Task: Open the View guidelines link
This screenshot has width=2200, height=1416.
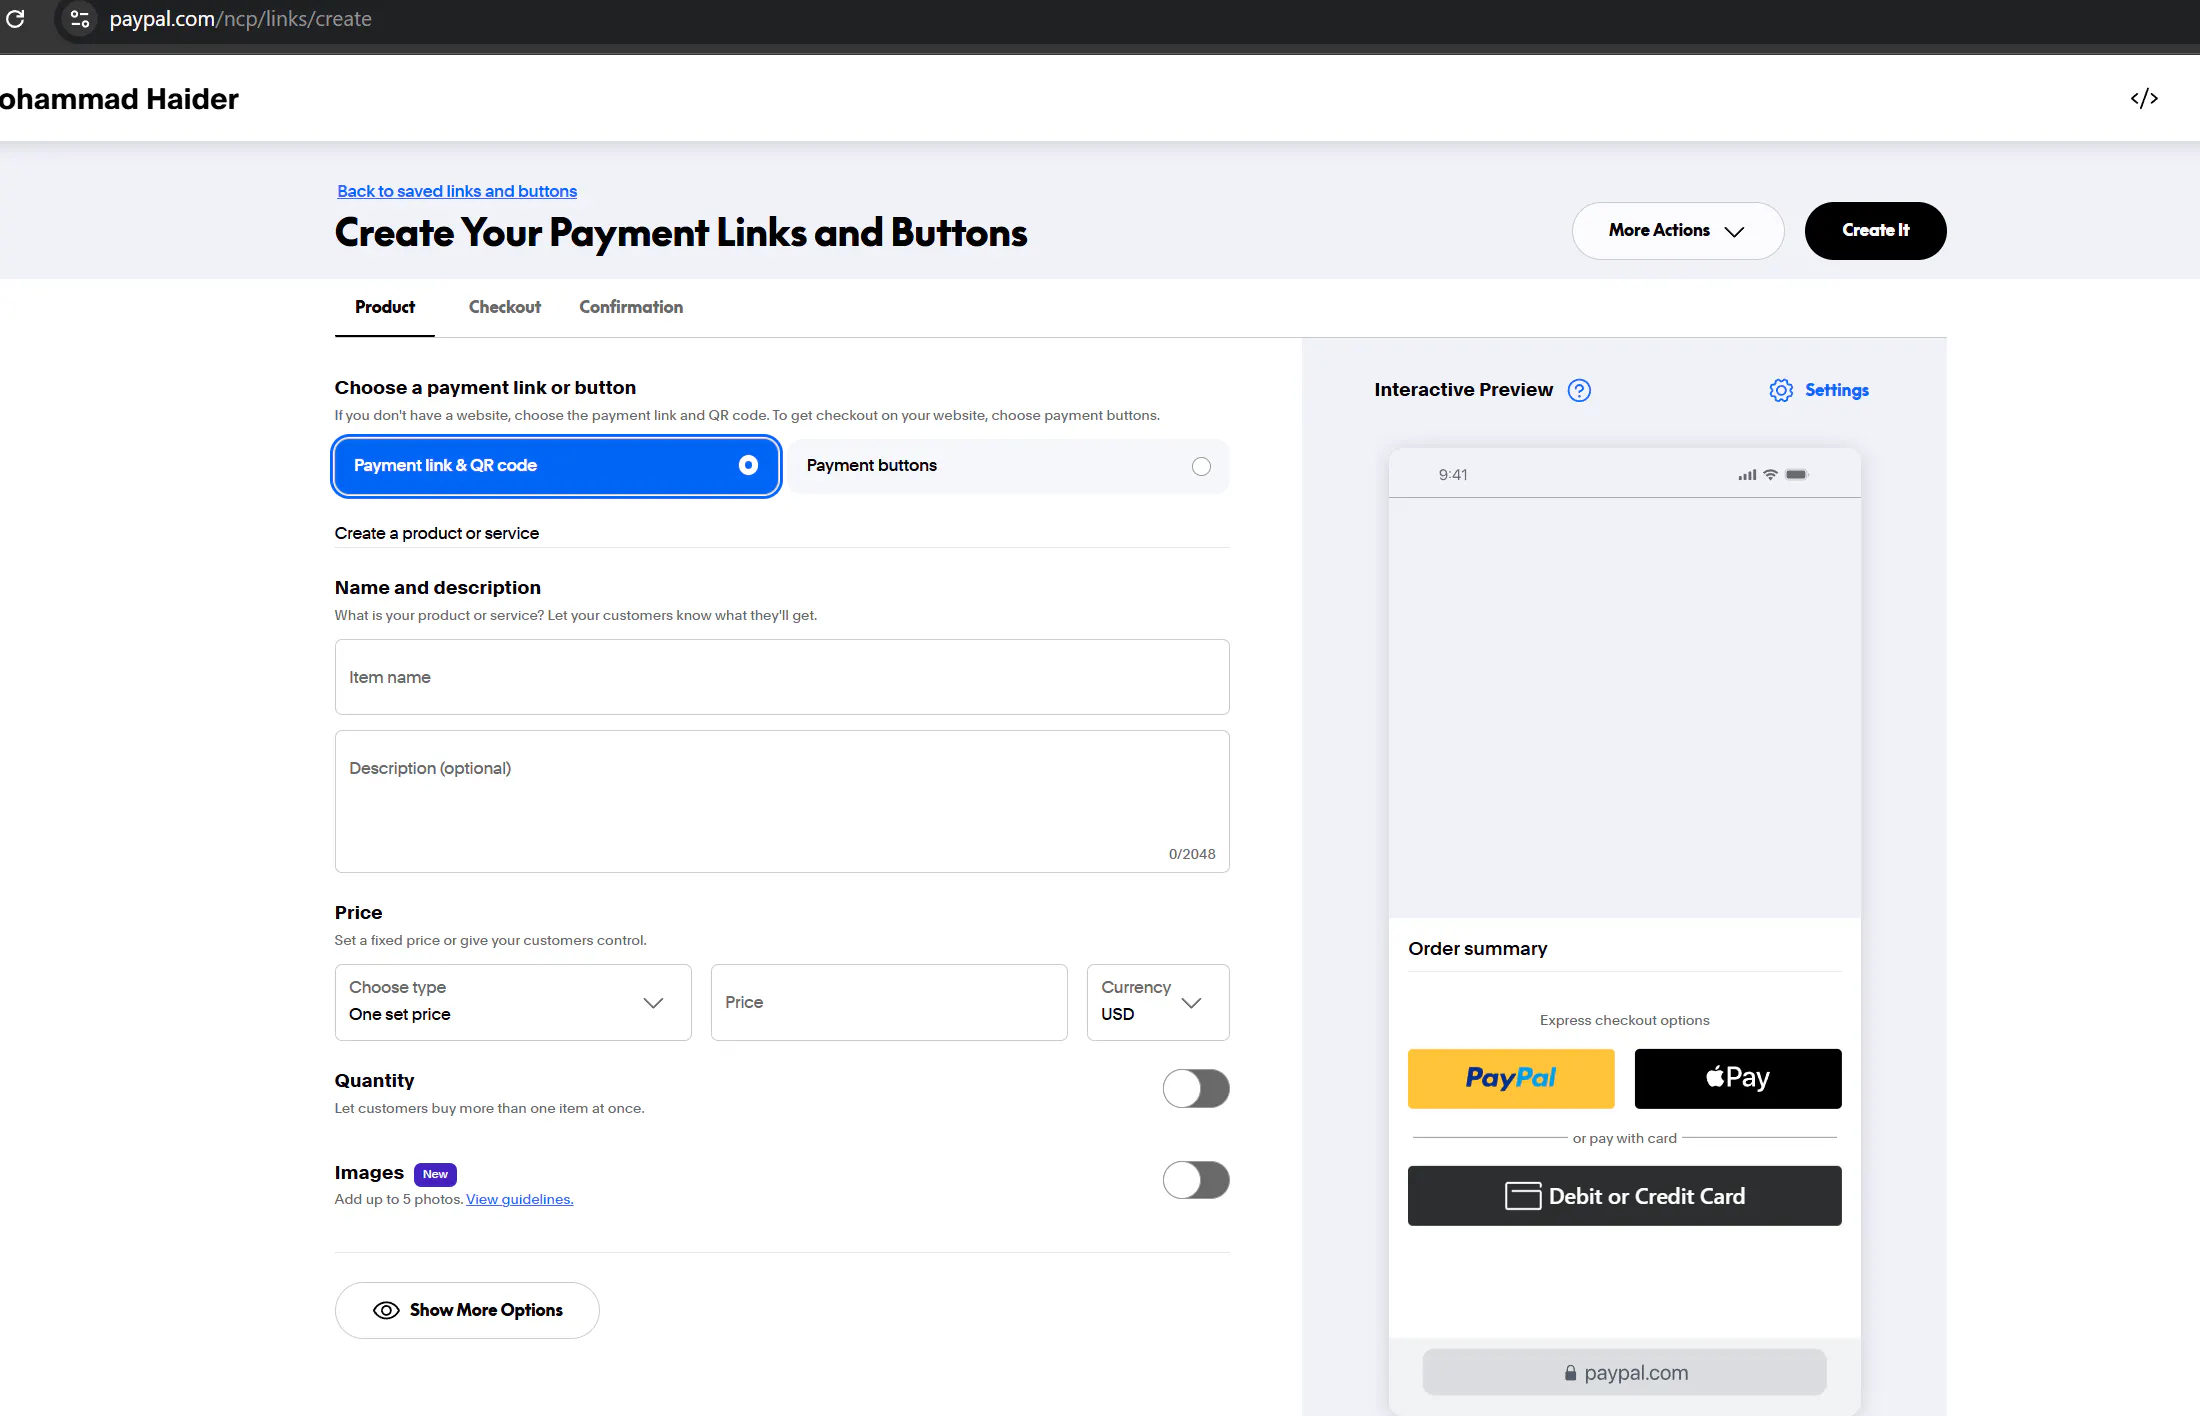Action: pos(519,1199)
